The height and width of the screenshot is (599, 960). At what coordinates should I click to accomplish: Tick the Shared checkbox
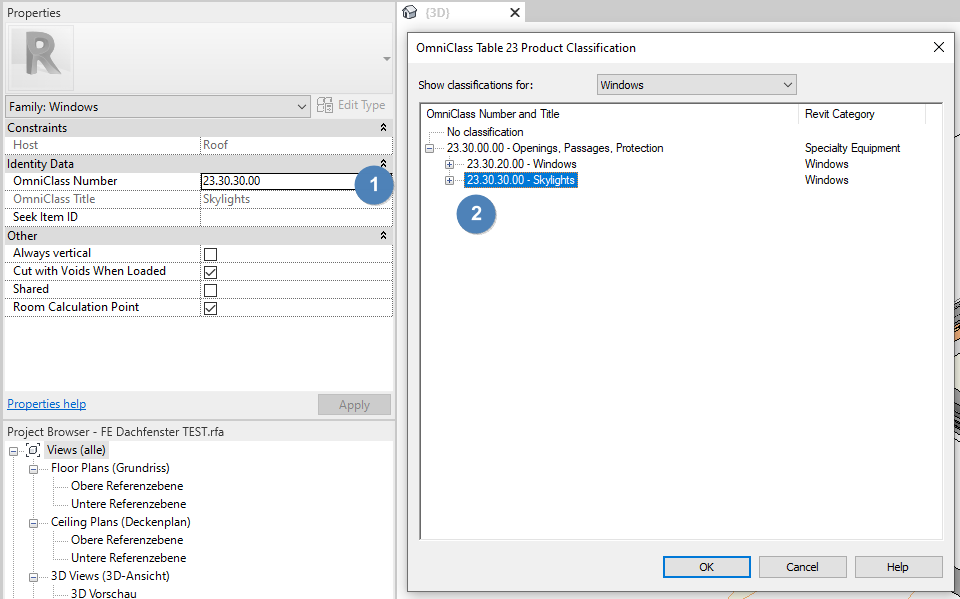click(211, 290)
